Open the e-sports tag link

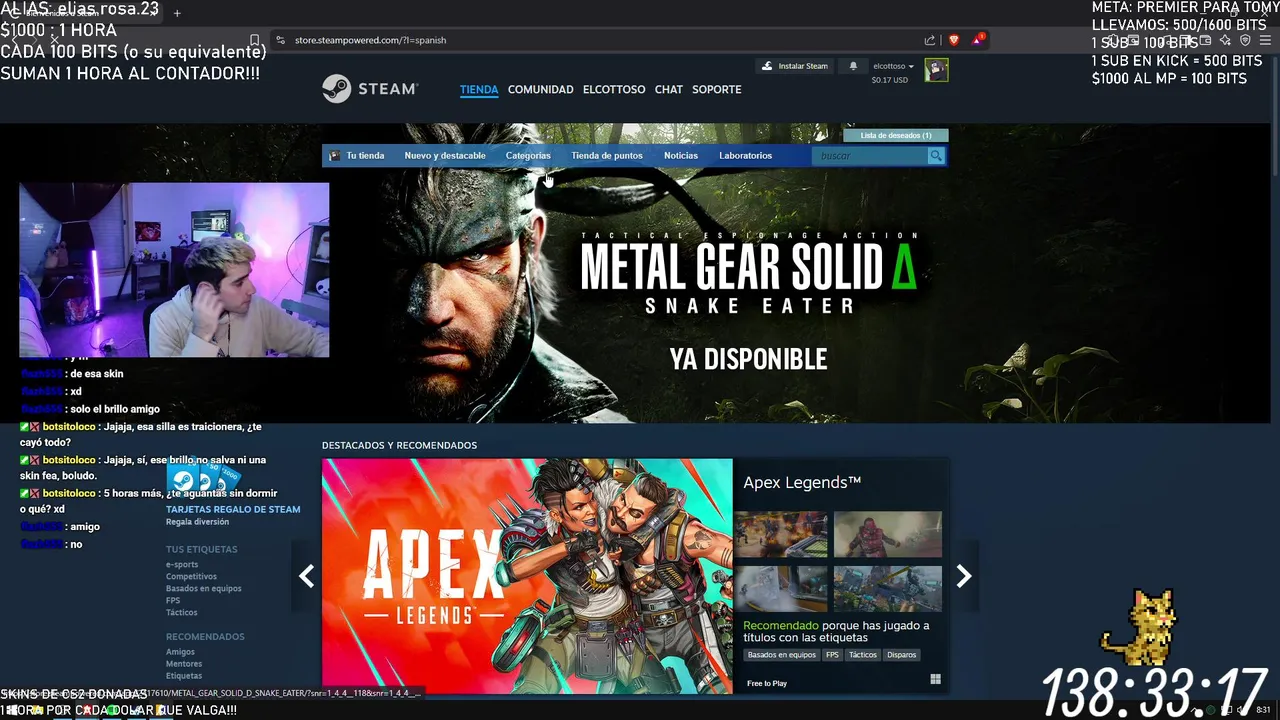click(182, 565)
